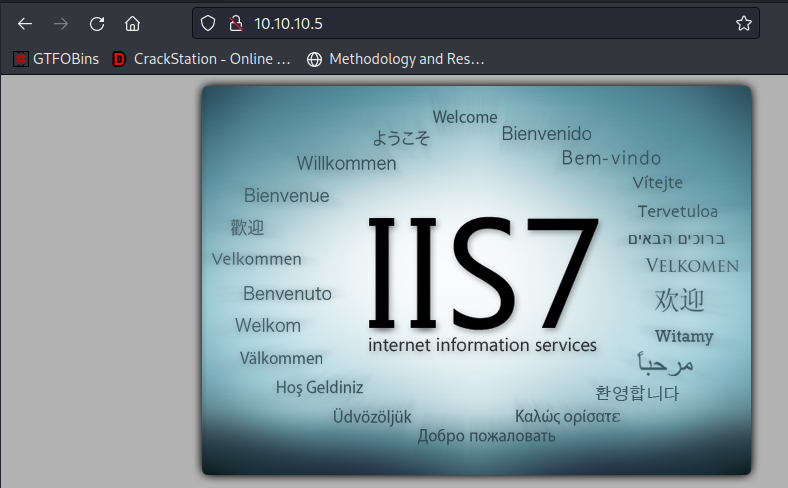Click the words "Добро пожаловать"
The width and height of the screenshot is (788, 488).
pyautogui.click(x=486, y=436)
